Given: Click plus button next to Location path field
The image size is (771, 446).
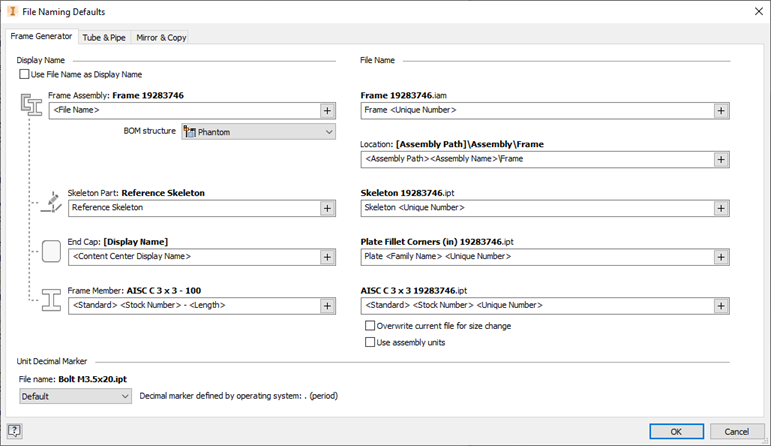Looking at the screenshot, I should pos(720,159).
